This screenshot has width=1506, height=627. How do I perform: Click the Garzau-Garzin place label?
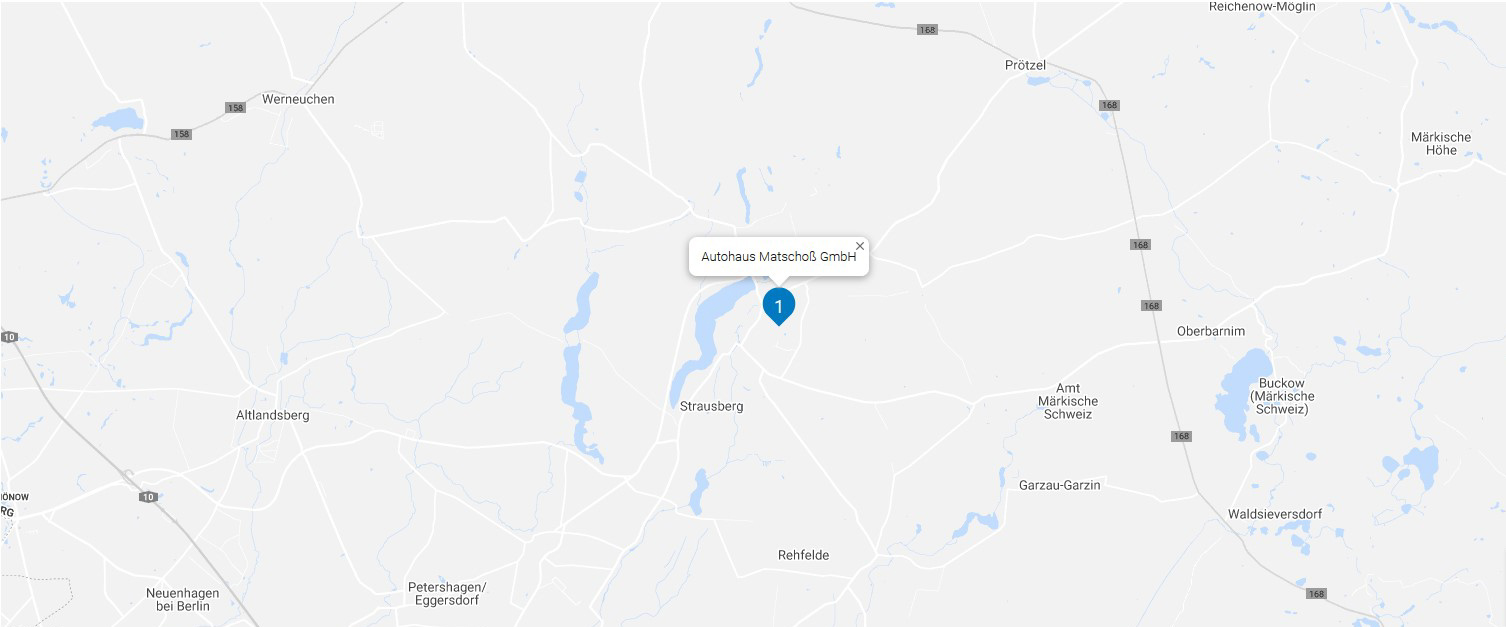pyautogui.click(x=1059, y=485)
